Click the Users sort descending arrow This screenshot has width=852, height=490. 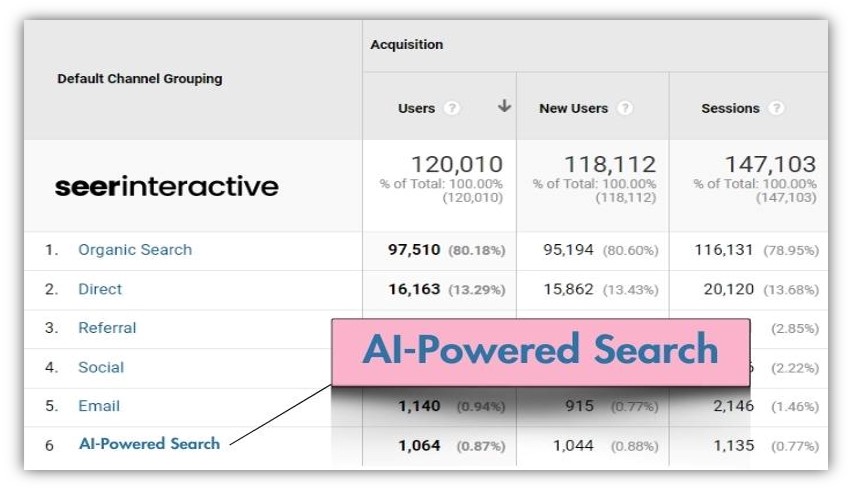tap(504, 107)
